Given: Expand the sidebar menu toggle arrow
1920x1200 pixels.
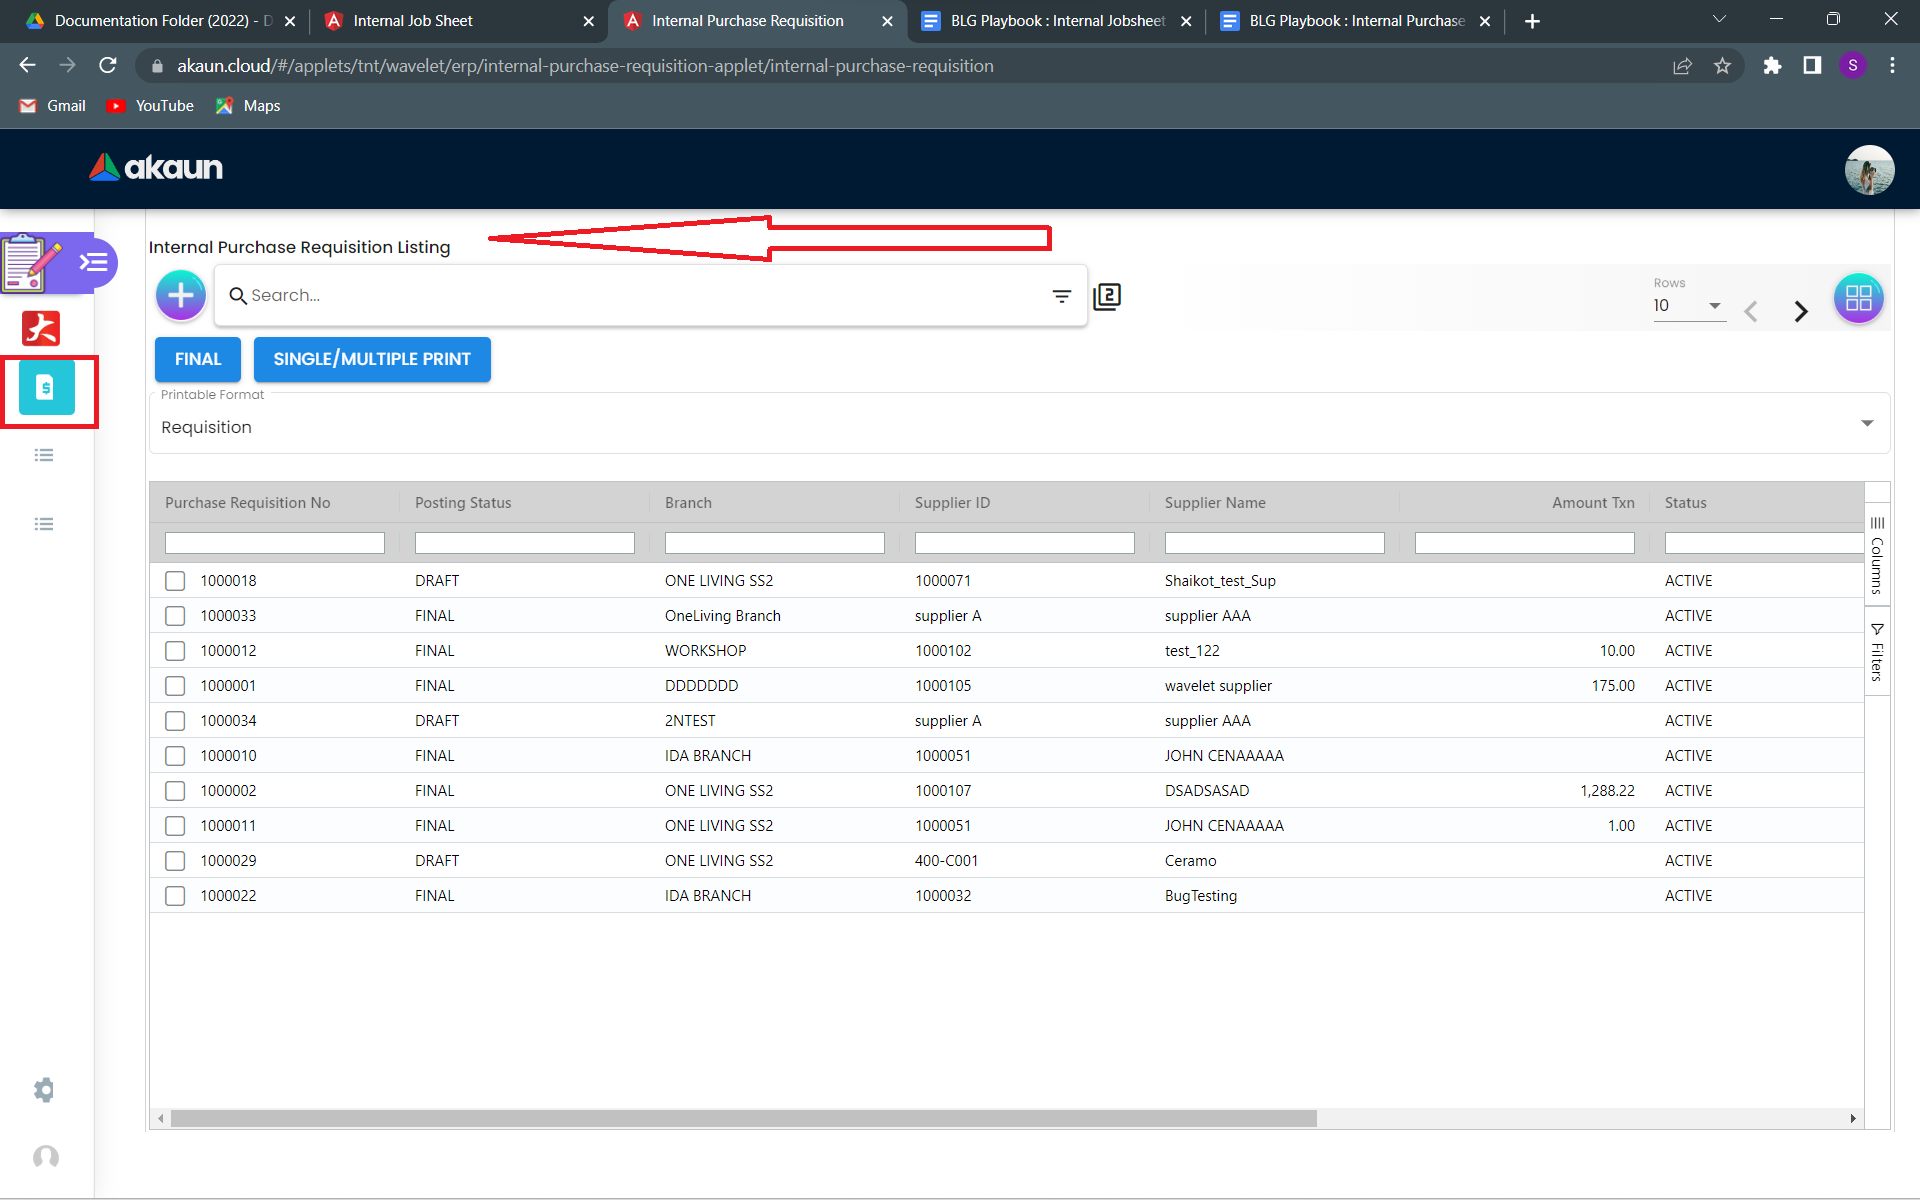Looking at the screenshot, I should (x=94, y=262).
